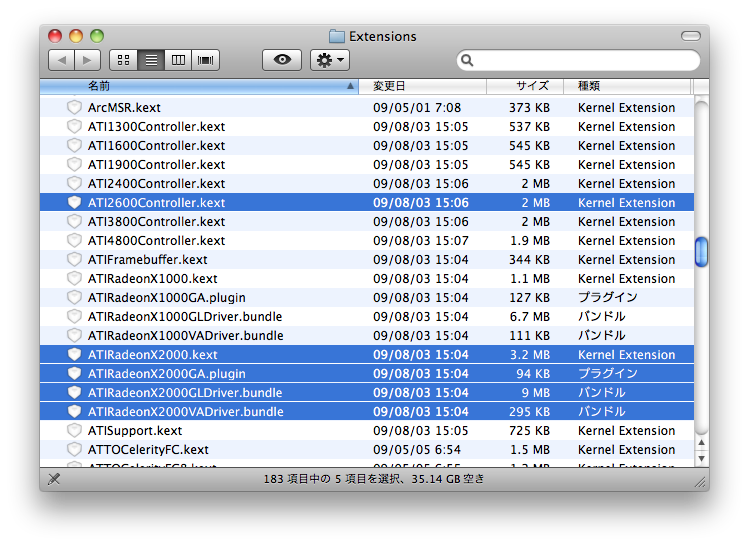Click the ATI1300Controller.kext file icon
Viewport: 749px width, 546px height.
[74, 127]
